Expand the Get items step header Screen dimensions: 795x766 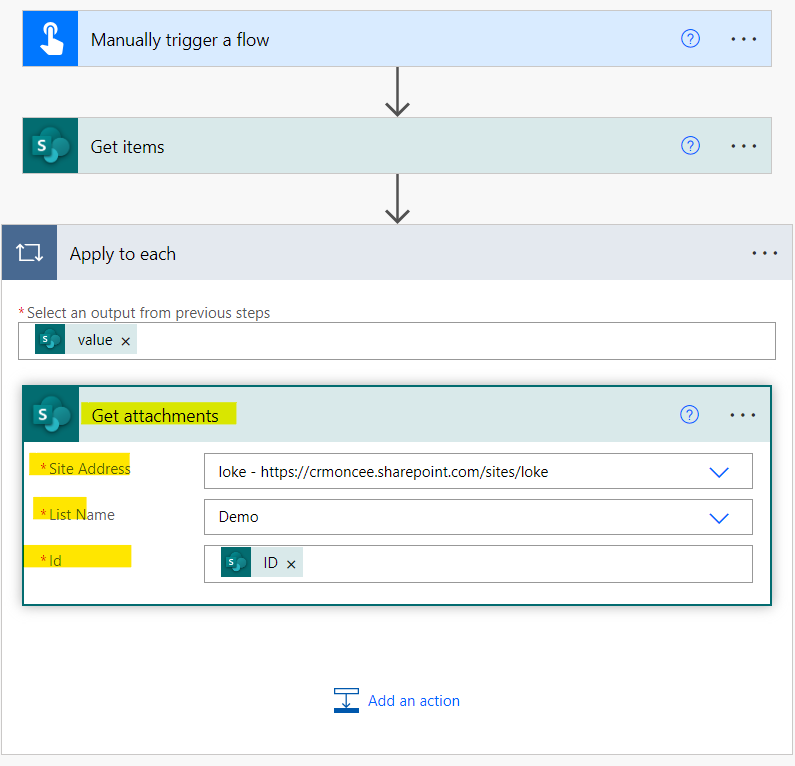click(397, 146)
